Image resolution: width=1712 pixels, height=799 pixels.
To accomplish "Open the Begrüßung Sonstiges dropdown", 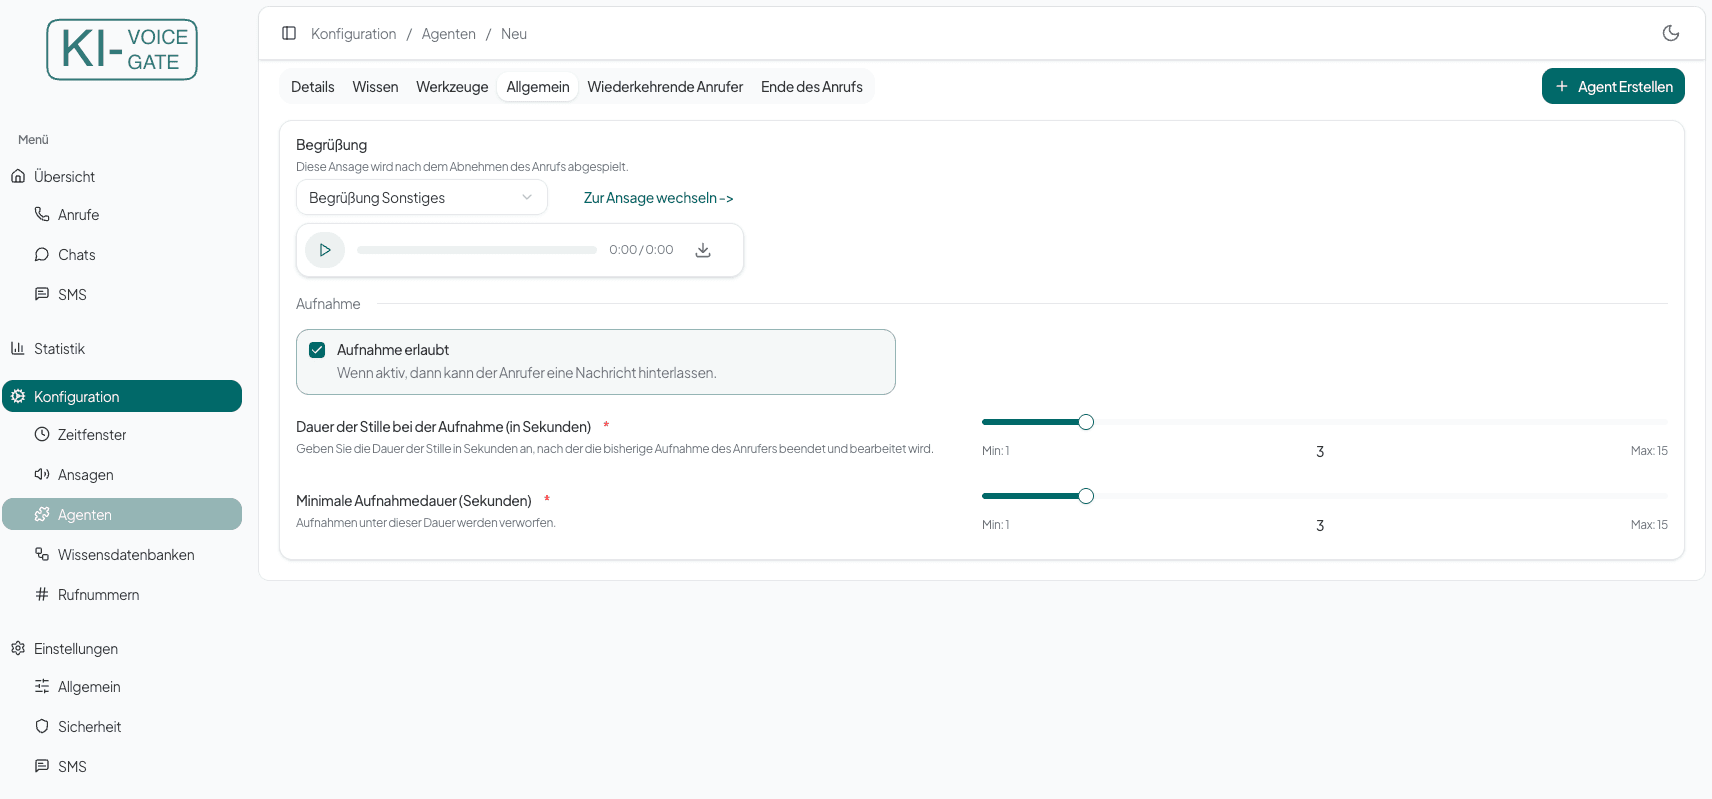I will pos(422,198).
